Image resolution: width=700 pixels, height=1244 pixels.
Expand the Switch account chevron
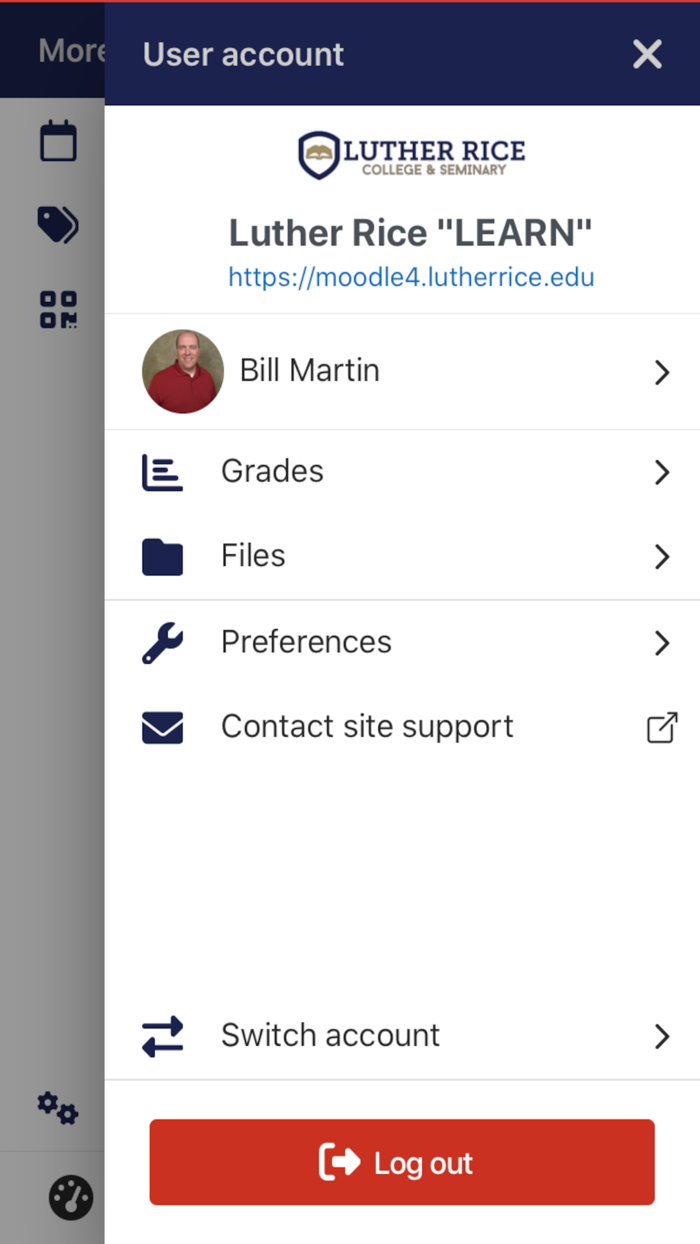(661, 1037)
